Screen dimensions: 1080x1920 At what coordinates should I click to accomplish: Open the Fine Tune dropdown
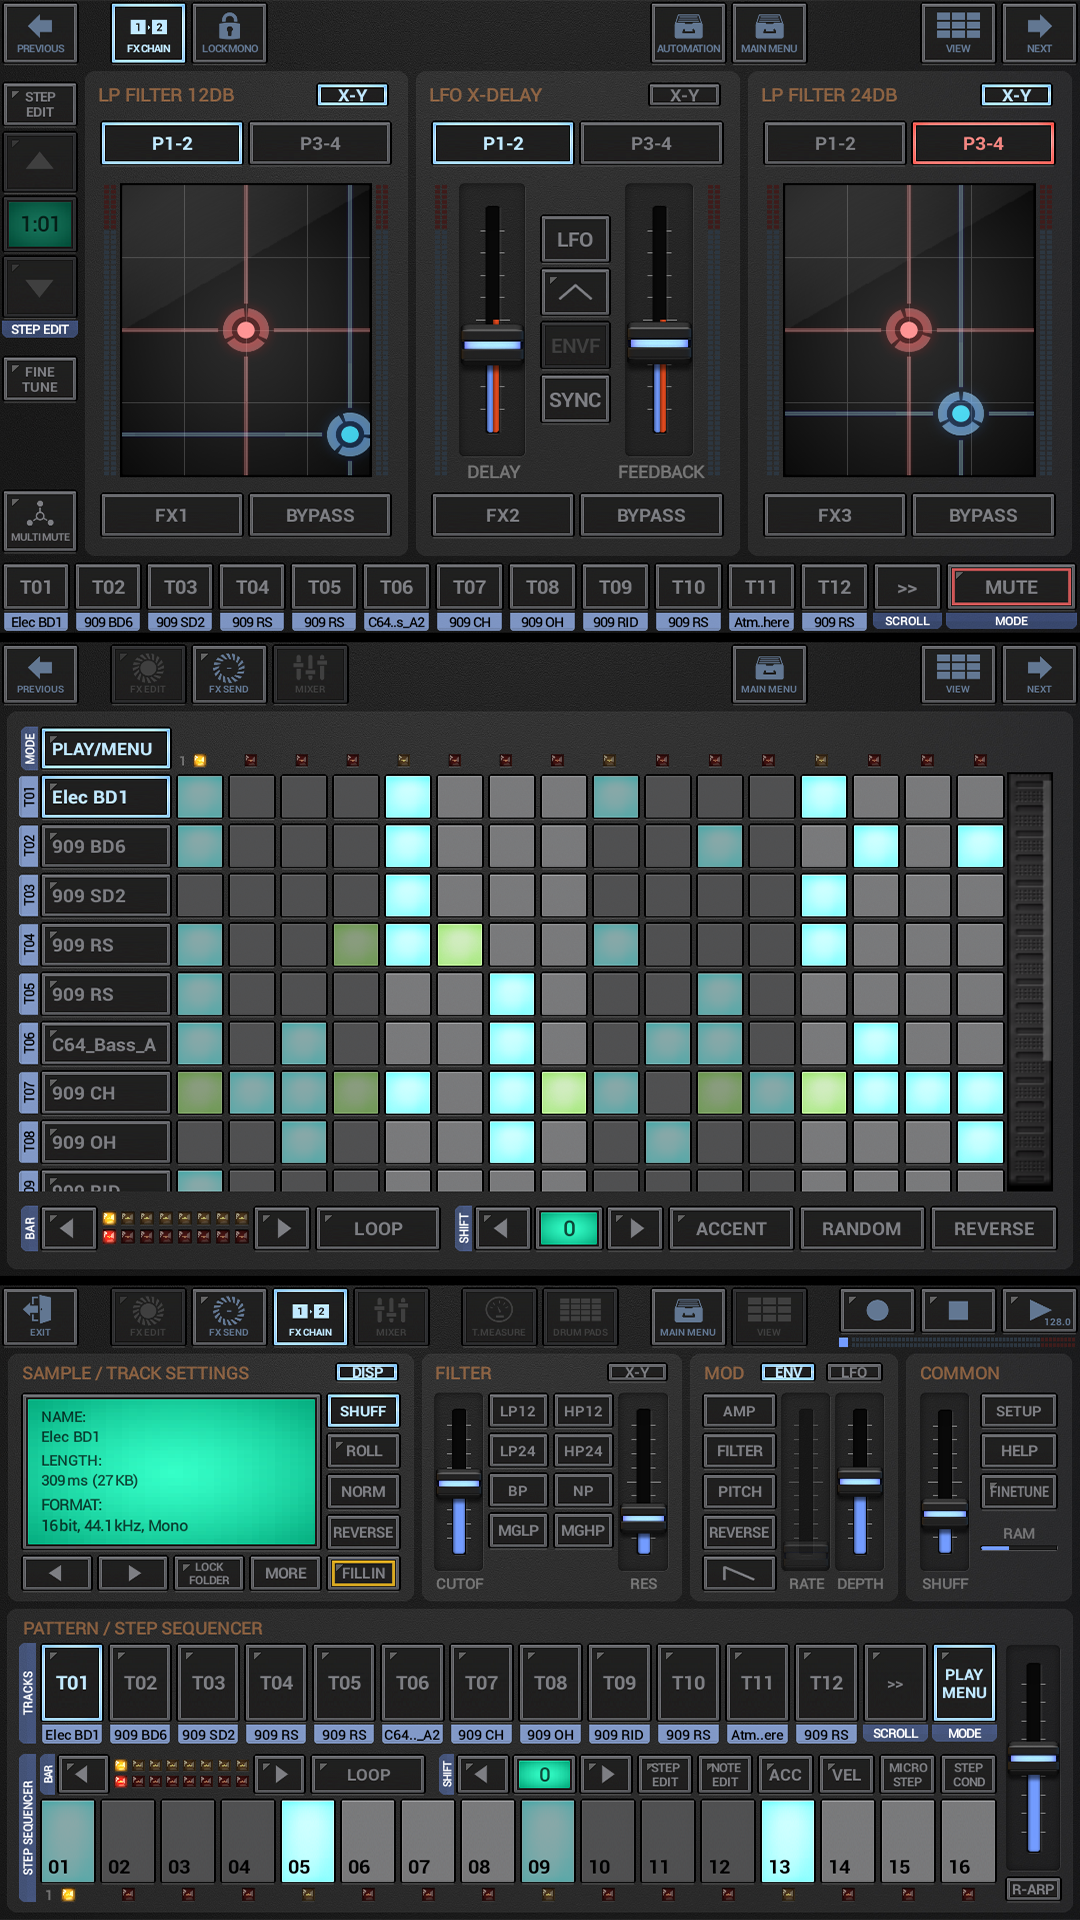point(40,379)
